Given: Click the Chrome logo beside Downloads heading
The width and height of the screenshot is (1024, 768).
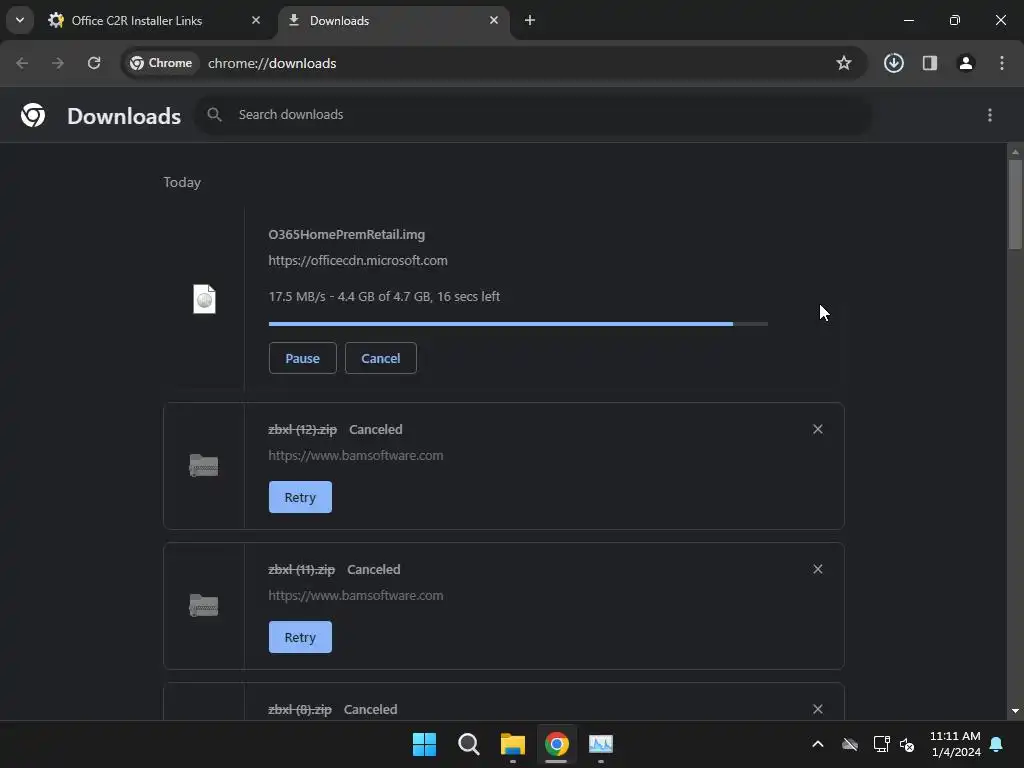Looking at the screenshot, I should point(33,115).
